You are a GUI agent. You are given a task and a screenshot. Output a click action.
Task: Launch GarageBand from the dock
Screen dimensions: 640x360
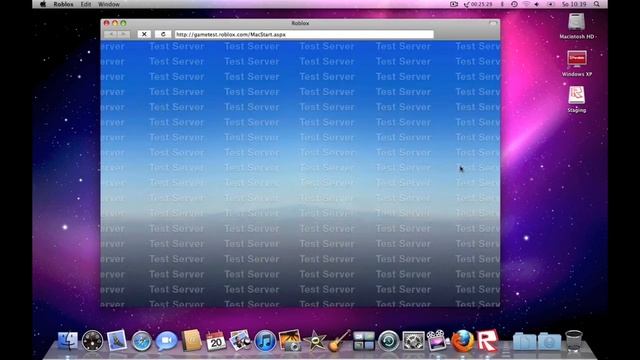pyautogui.click(x=339, y=340)
